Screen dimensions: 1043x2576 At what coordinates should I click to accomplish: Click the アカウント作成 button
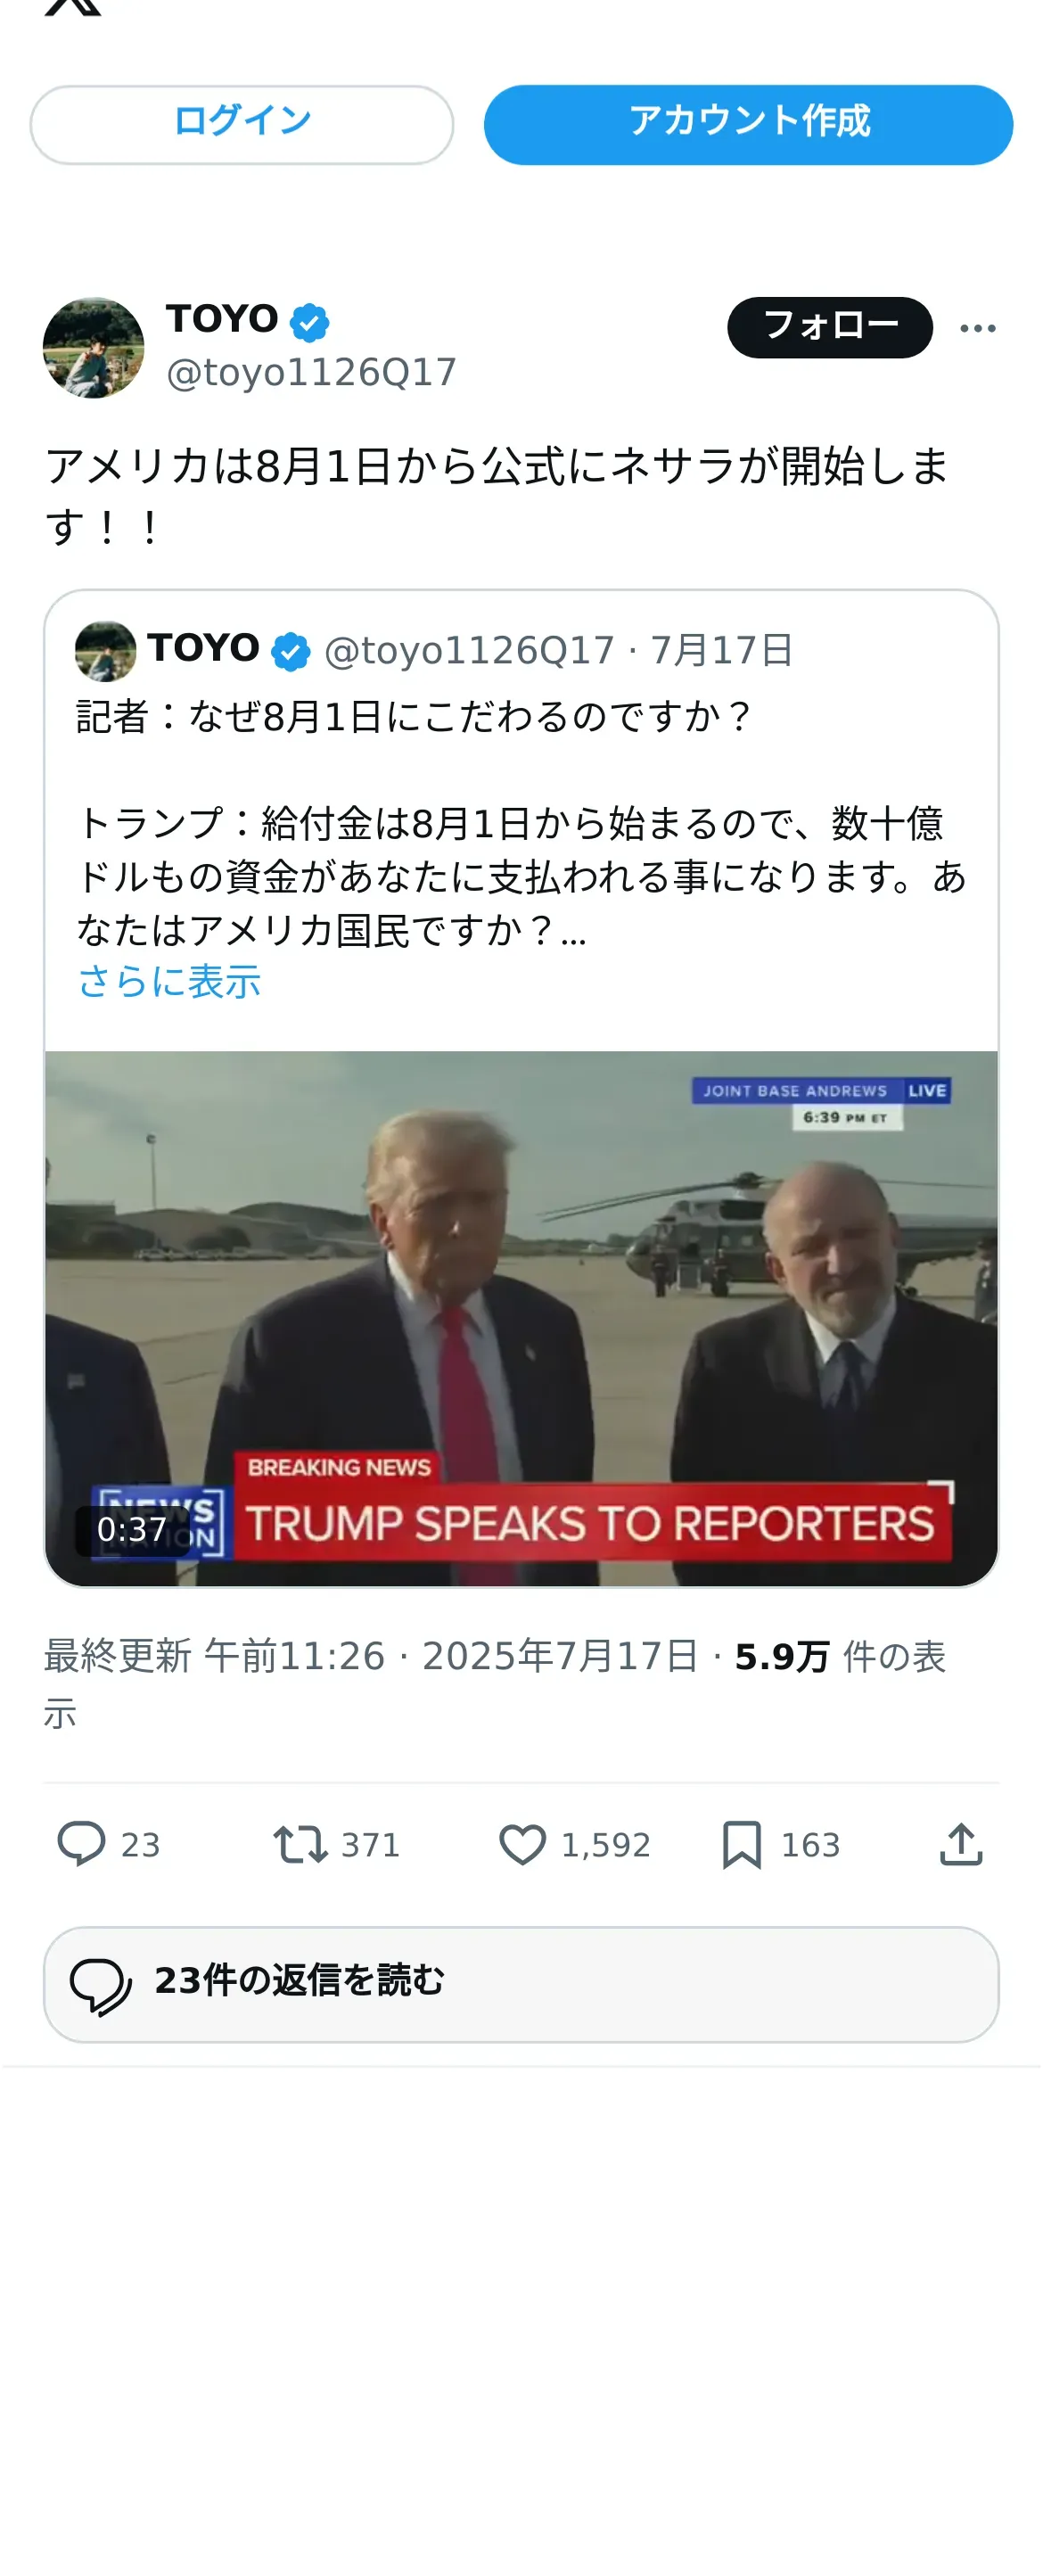tap(748, 124)
